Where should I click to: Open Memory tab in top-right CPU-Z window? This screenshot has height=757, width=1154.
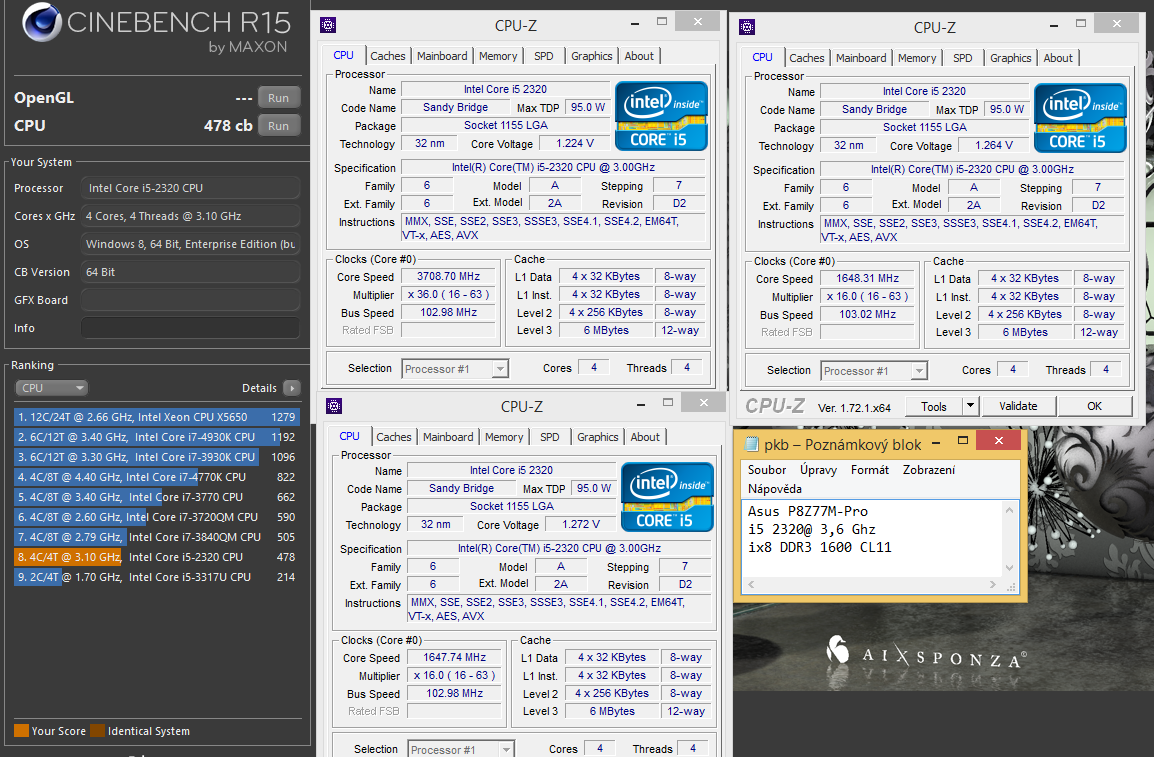(917, 58)
